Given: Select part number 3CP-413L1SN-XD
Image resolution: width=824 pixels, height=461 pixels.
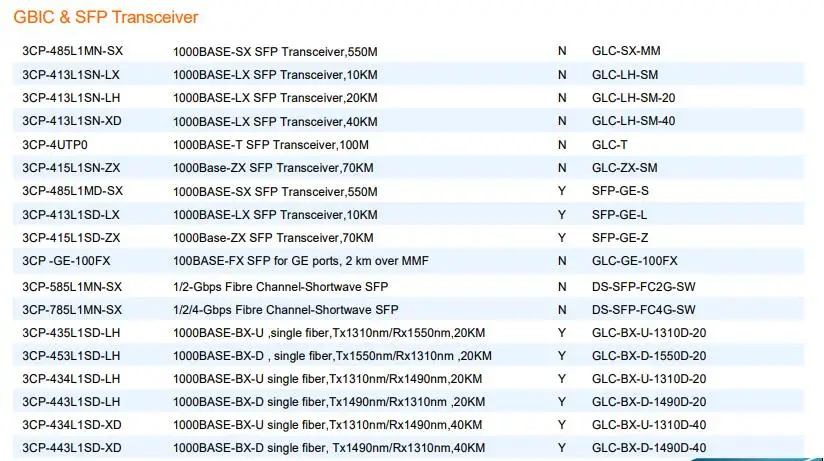Looking at the screenshot, I should (x=72, y=121).
